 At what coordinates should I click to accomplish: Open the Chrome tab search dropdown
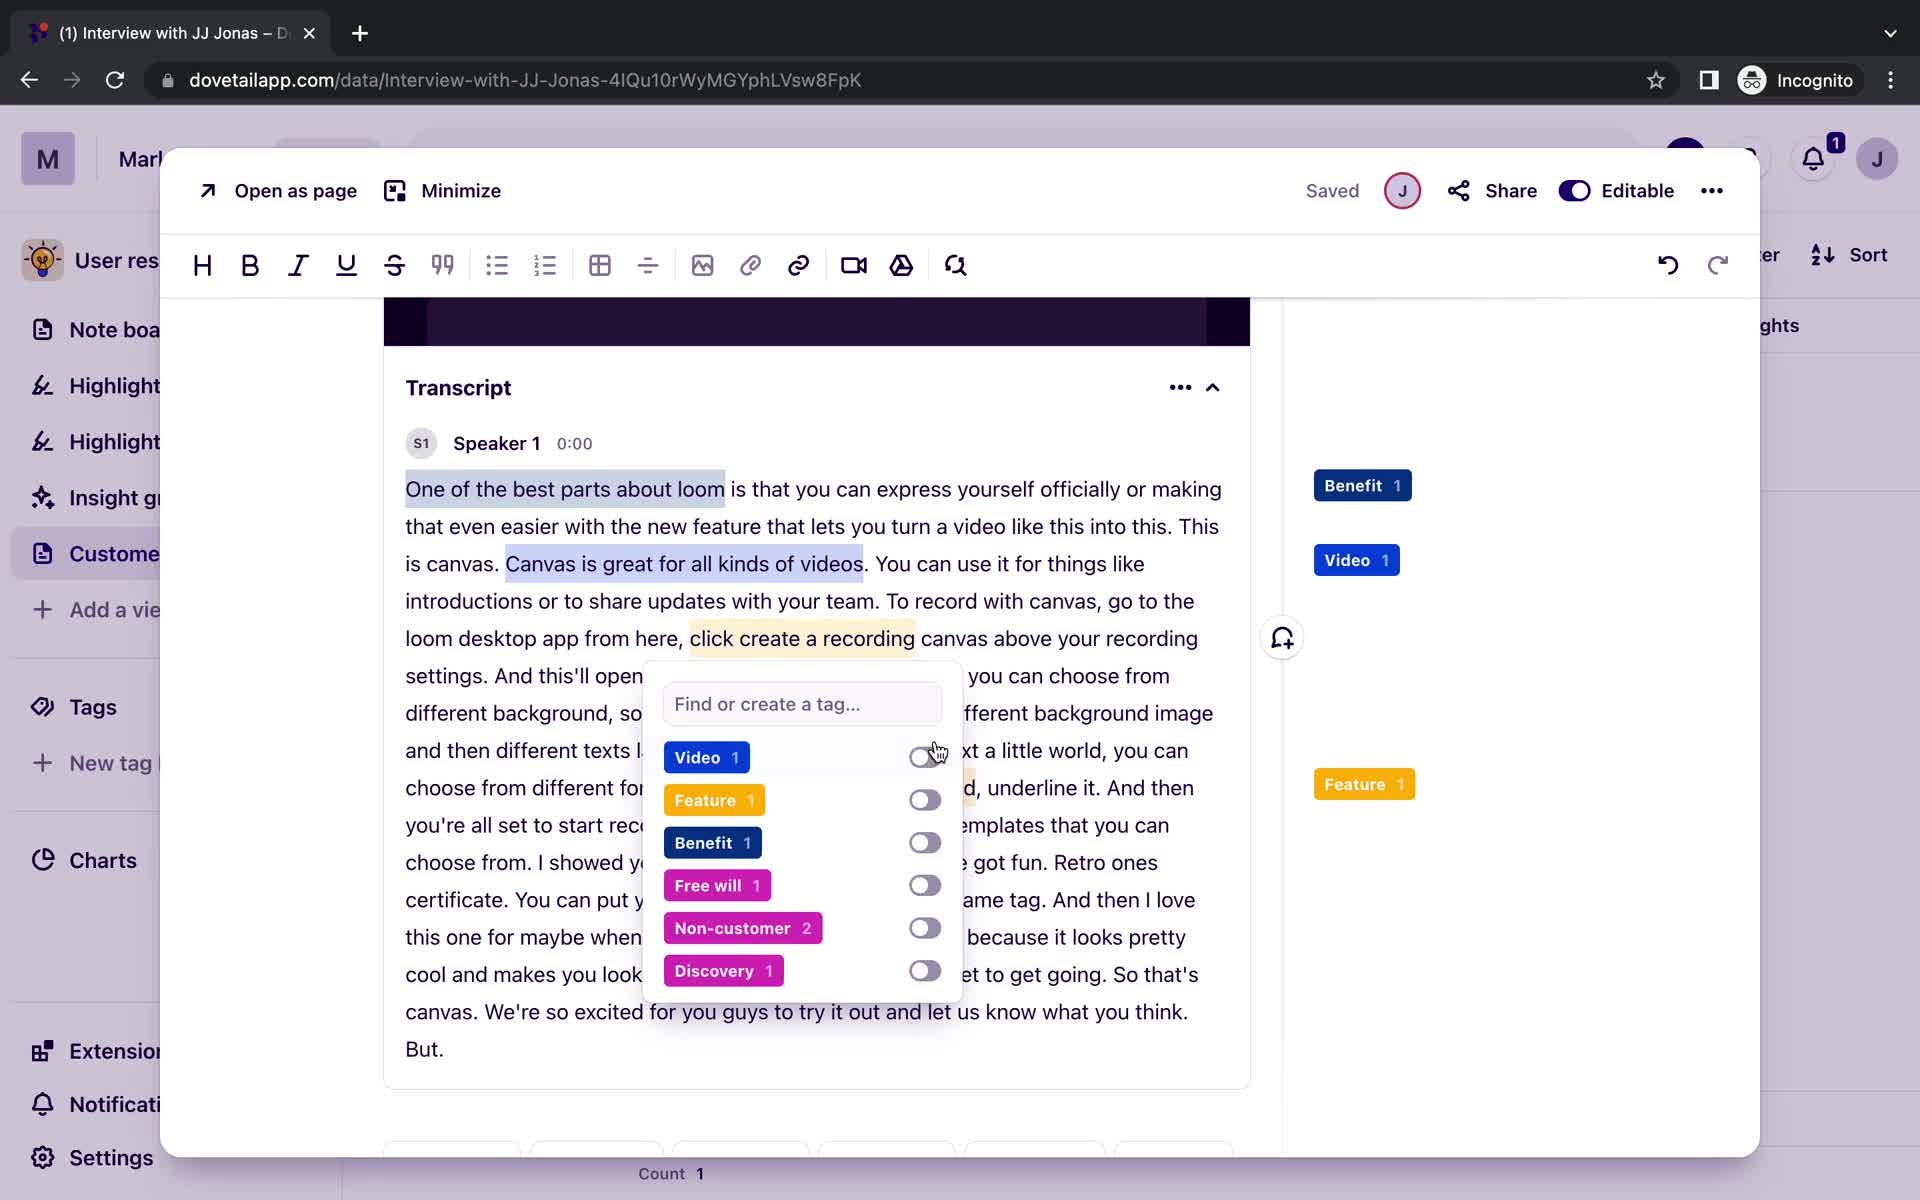(x=1890, y=33)
